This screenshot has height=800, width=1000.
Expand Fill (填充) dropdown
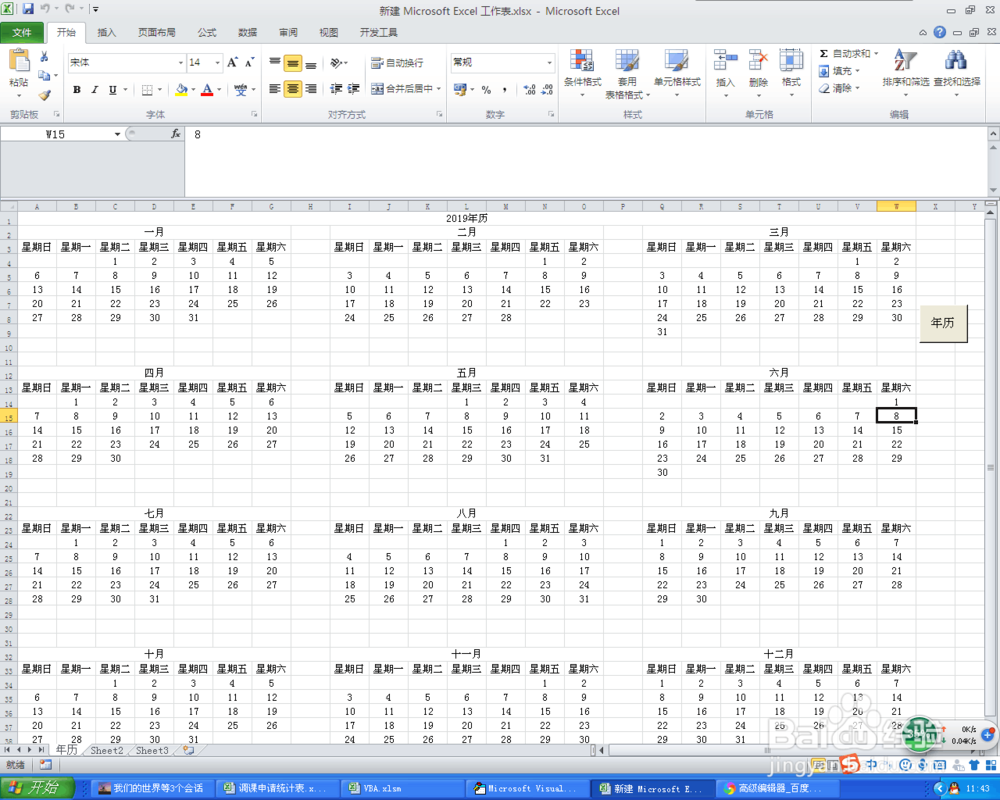(x=858, y=71)
